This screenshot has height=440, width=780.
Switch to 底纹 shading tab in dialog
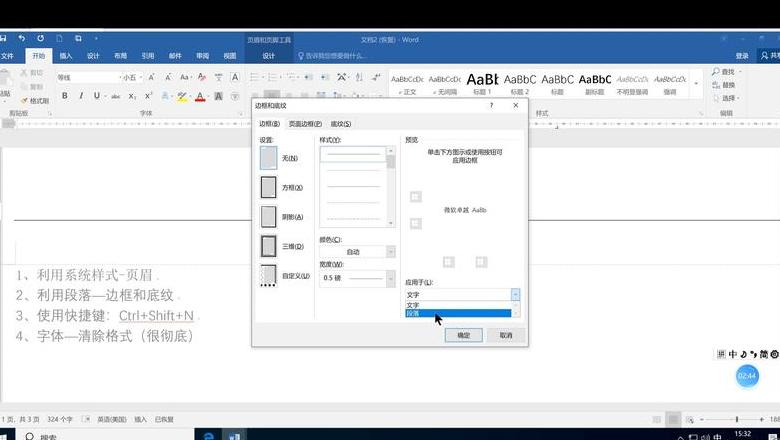pos(341,124)
